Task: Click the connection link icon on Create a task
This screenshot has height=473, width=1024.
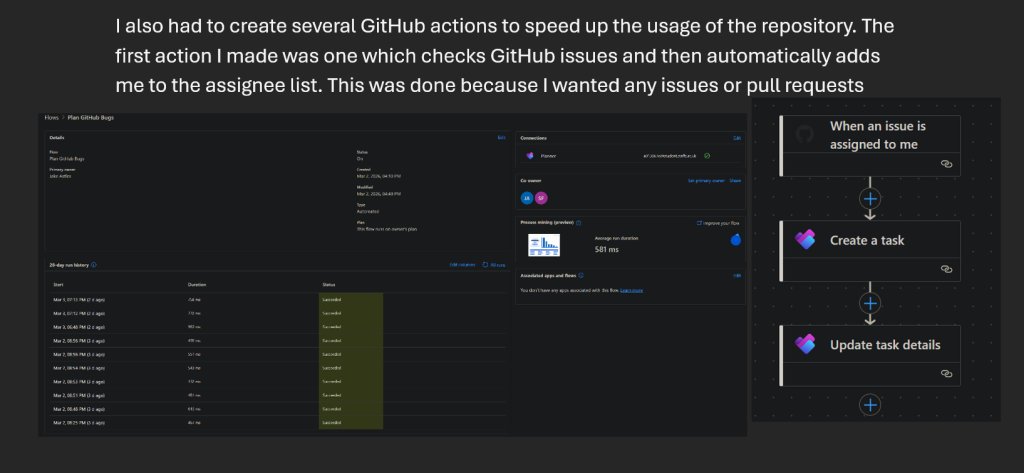Action: [946, 269]
